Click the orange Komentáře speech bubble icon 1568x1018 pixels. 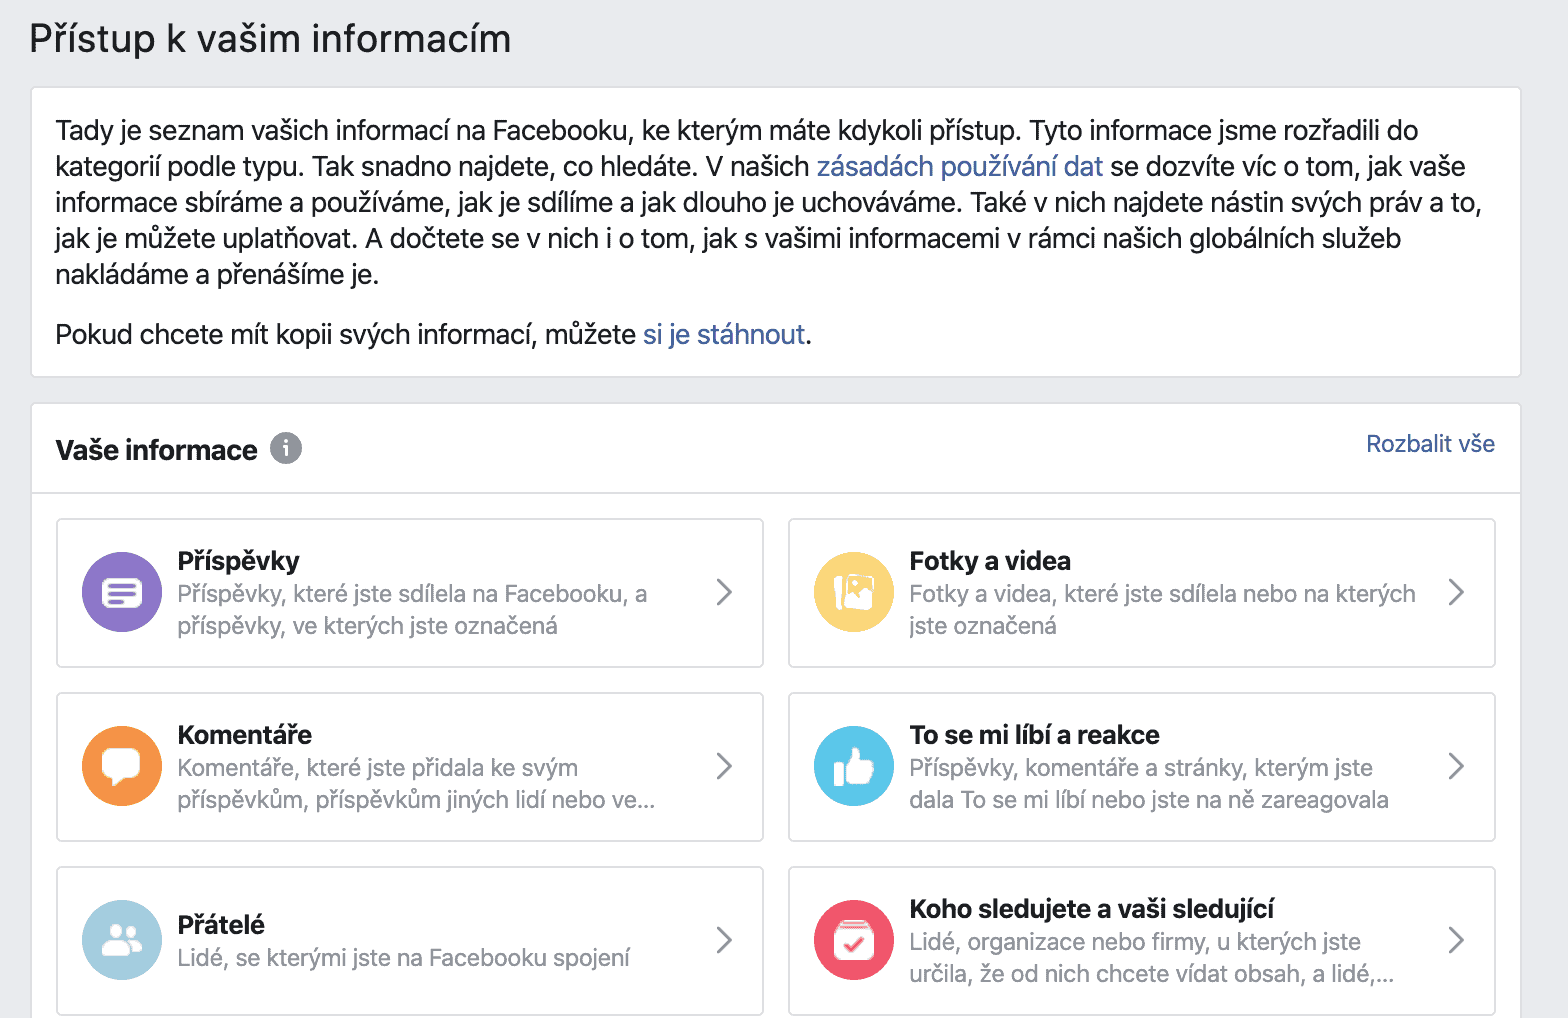click(x=122, y=766)
